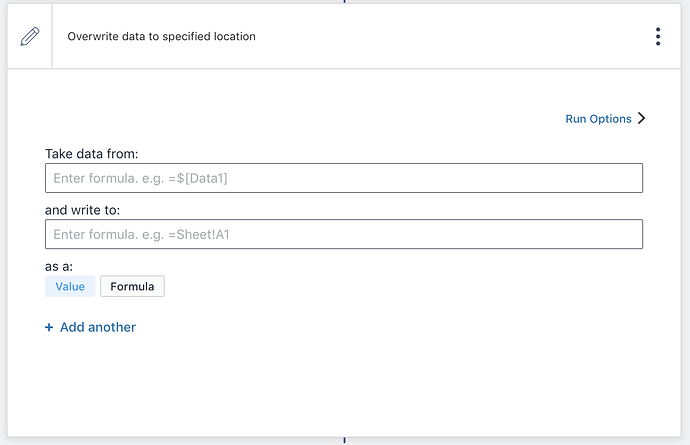Click the plus icon beside Add another

click(x=49, y=327)
